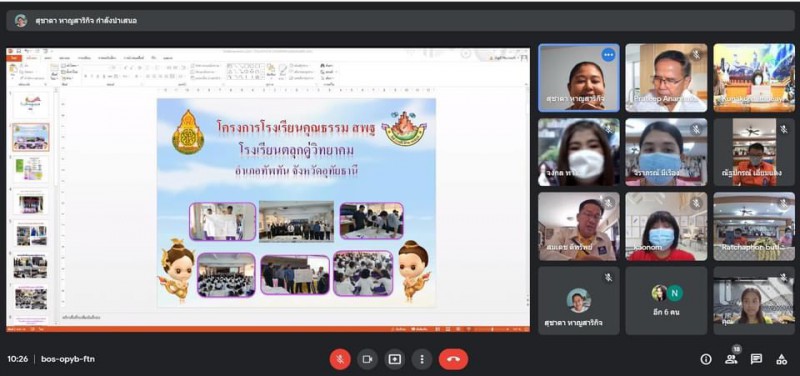Image resolution: width=800 pixels, height=376 pixels.
Task: Click the presenter avatar in top banner
Action: click(21, 20)
